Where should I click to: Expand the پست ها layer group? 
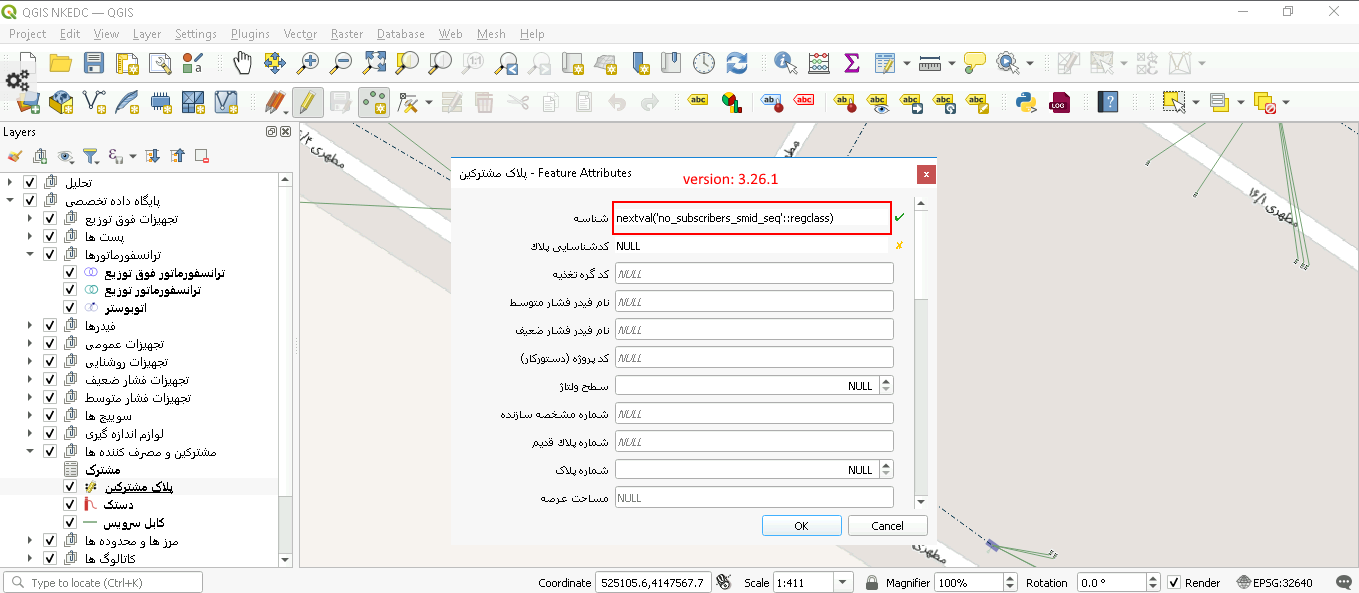tap(30, 236)
